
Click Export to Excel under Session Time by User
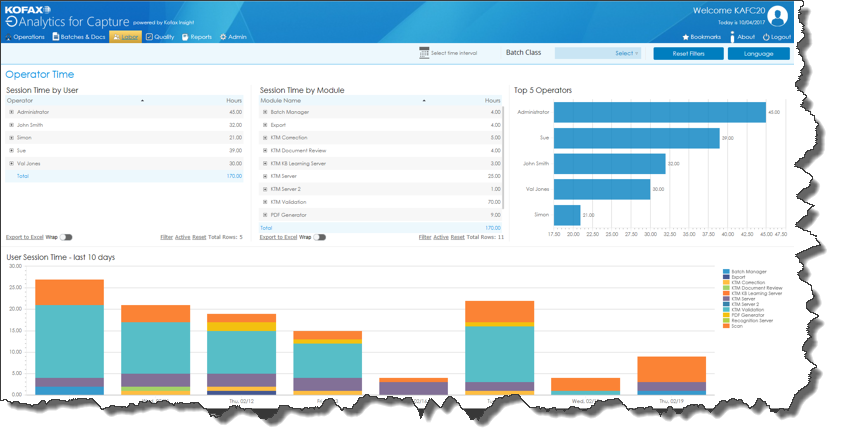point(25,237)
